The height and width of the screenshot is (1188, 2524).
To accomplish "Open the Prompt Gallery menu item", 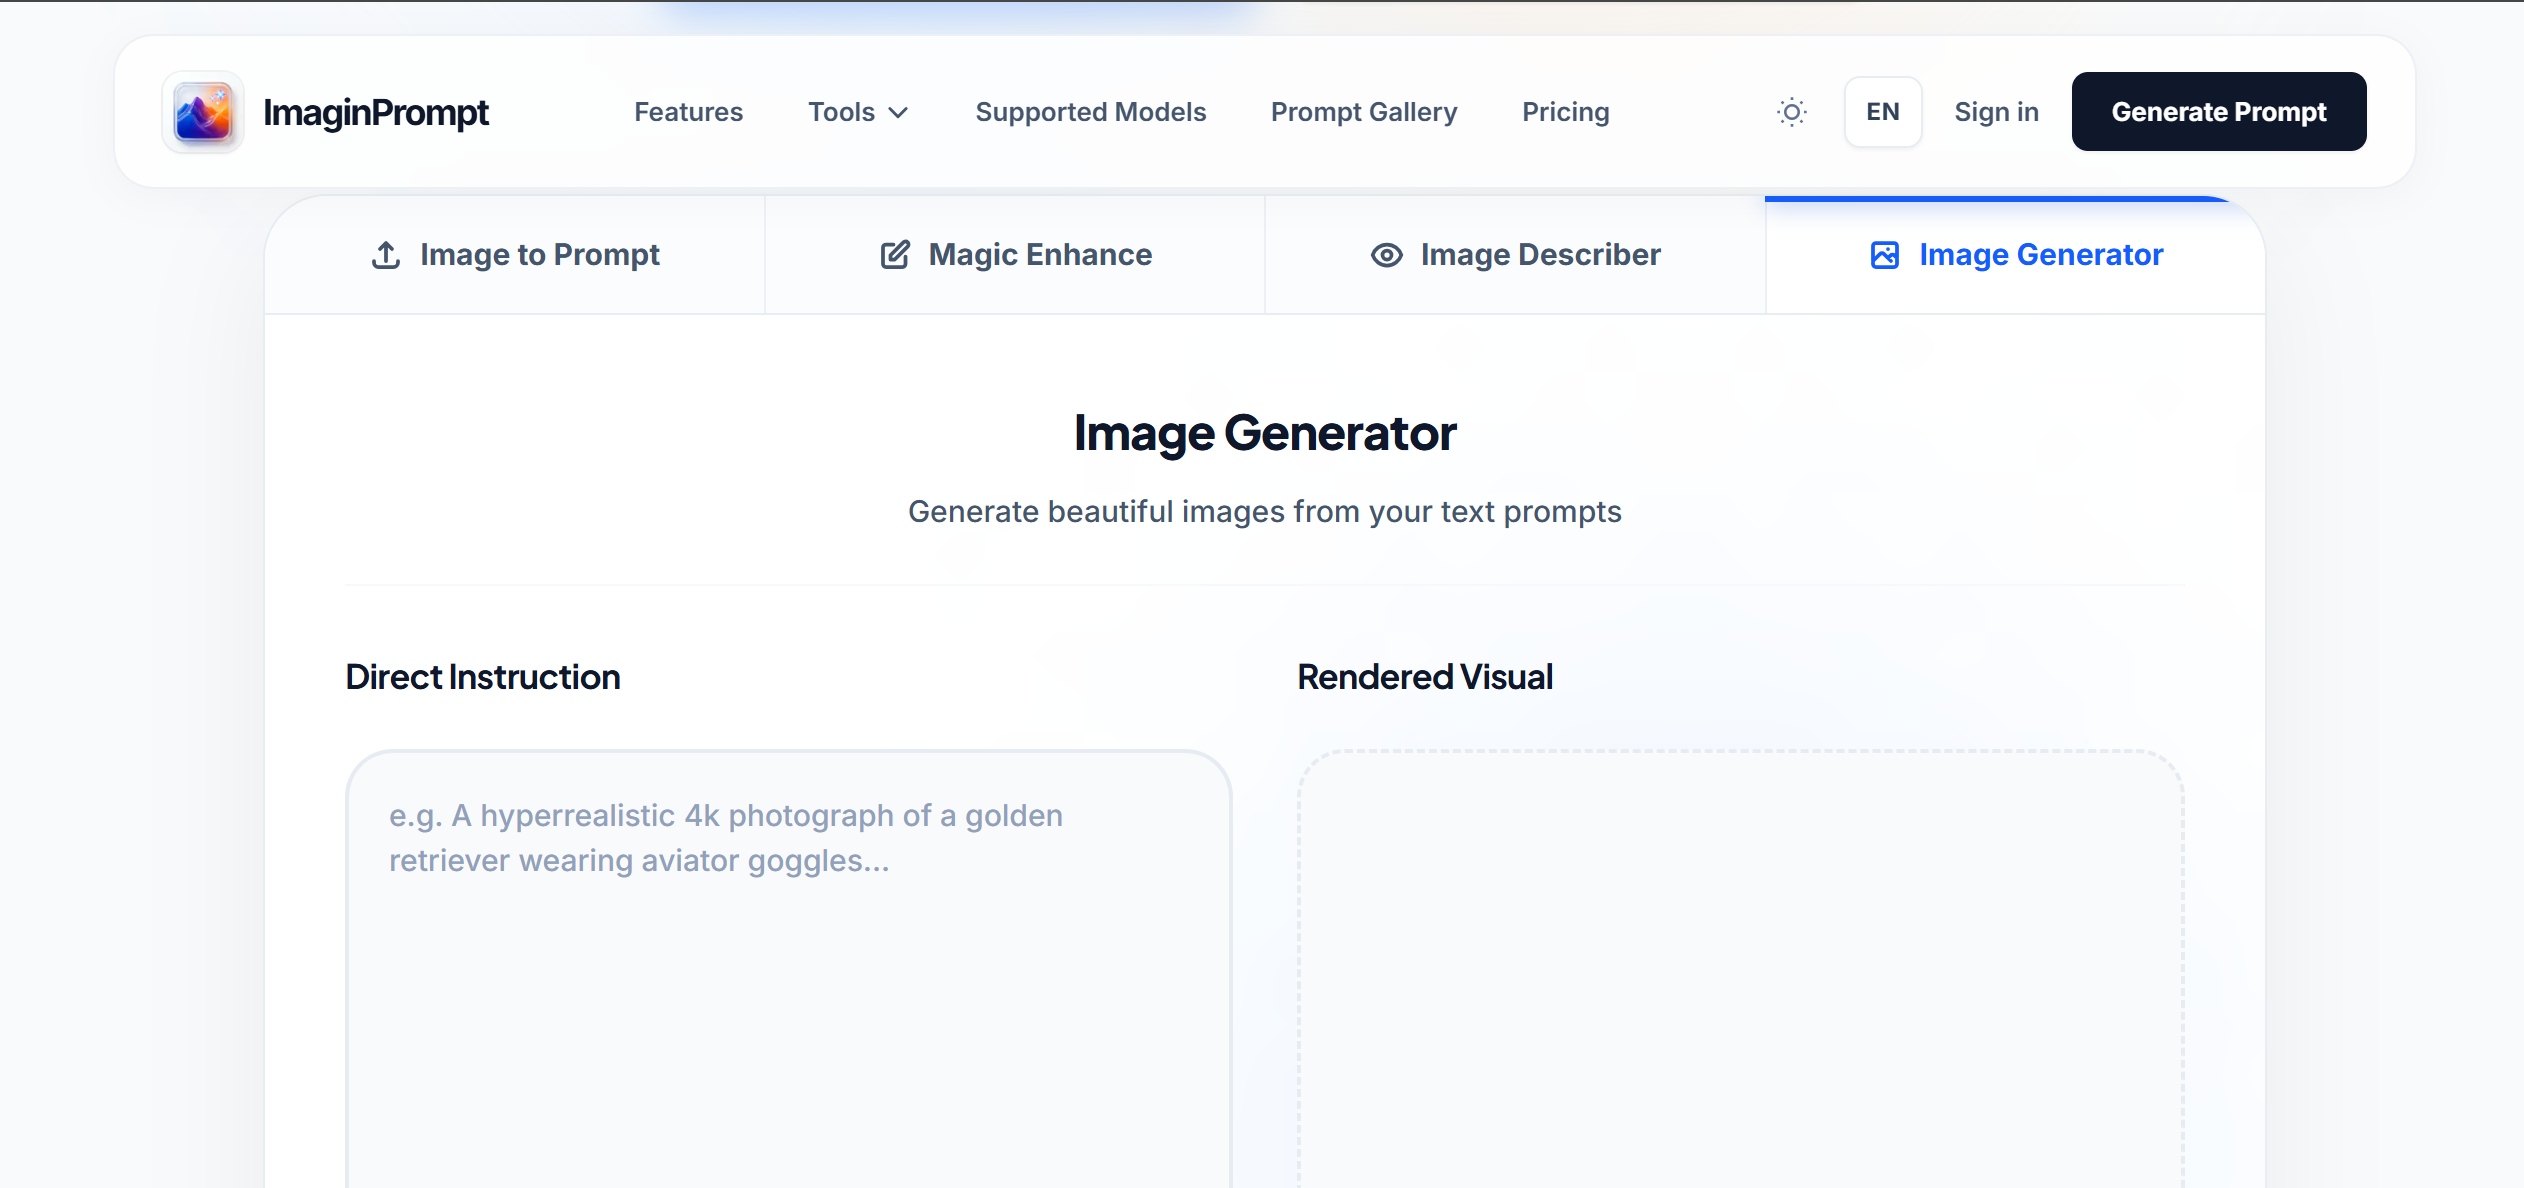I will (1363, 111).
